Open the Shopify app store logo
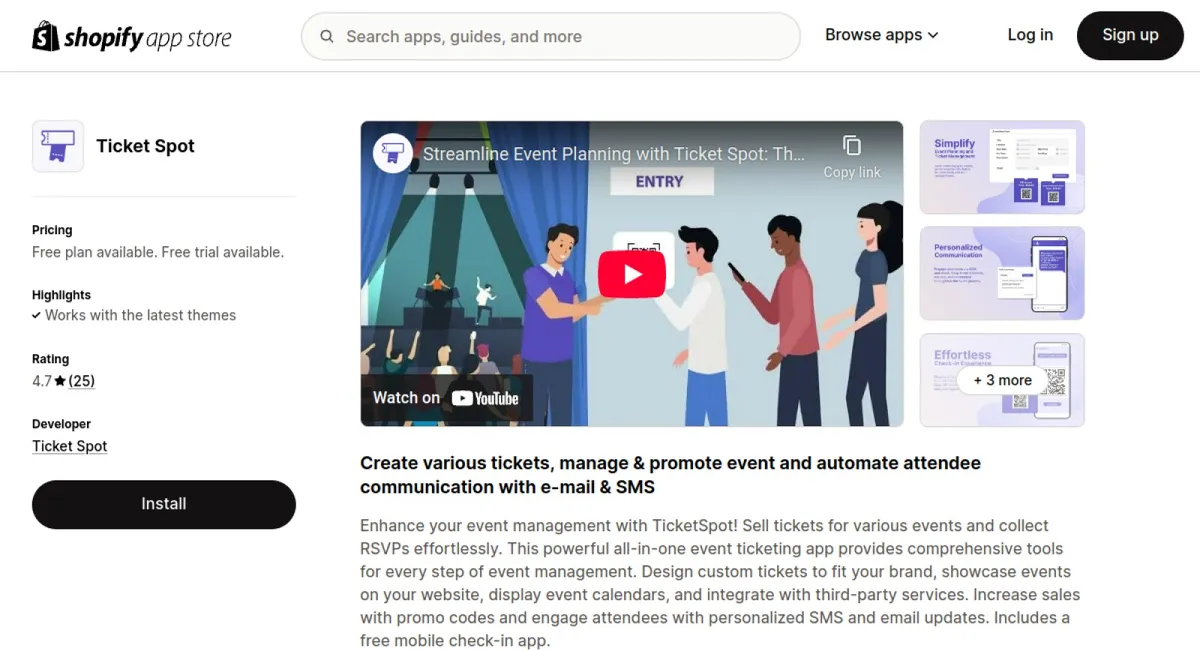 point(132,37)
